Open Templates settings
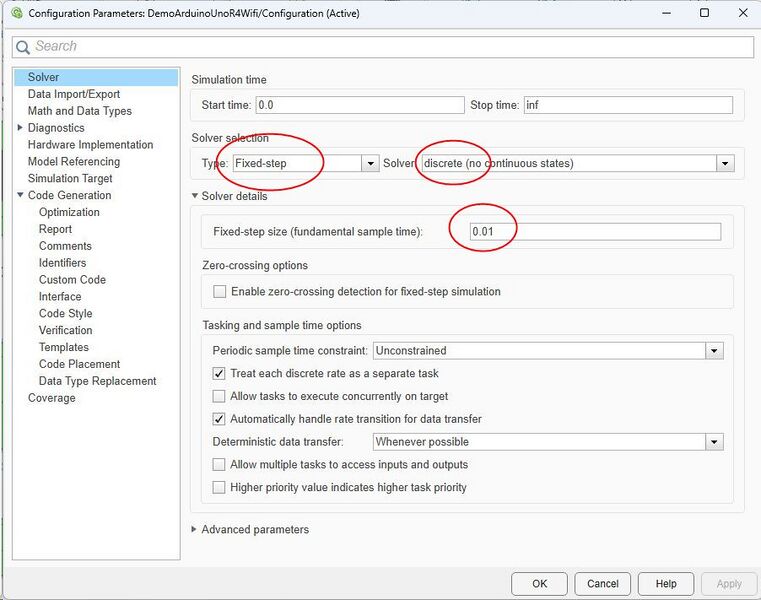 point(64,348)
